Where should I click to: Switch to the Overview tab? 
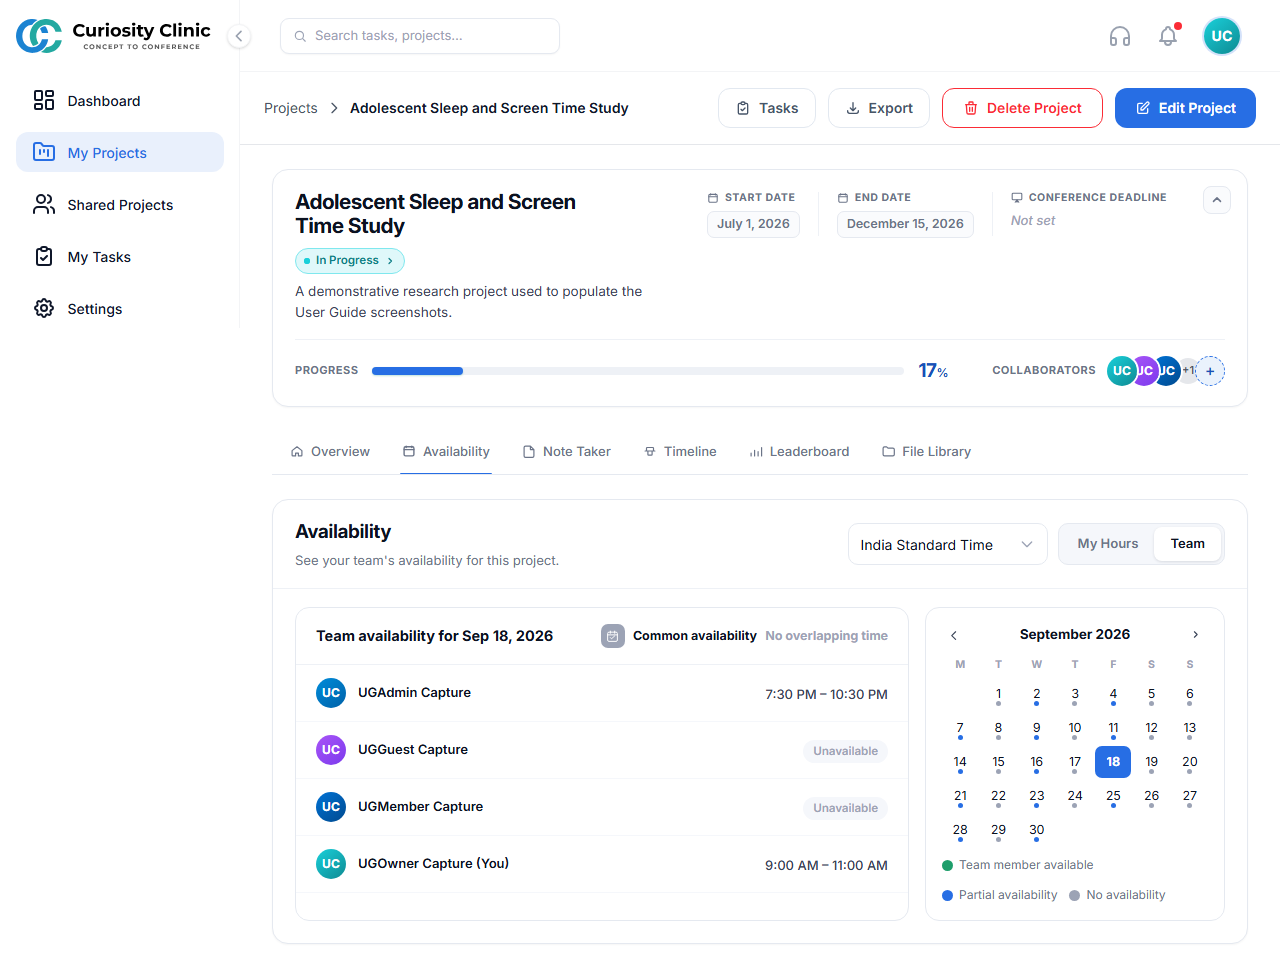(x=330, y=452)
